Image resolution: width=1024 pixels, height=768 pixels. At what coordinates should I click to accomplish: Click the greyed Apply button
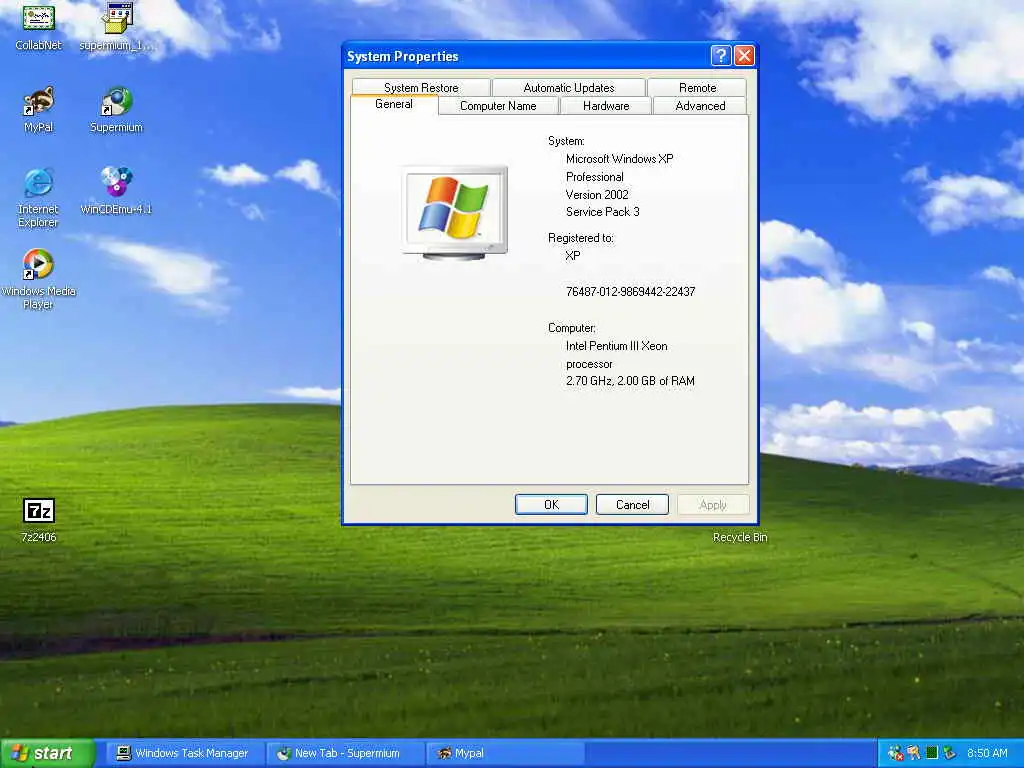pos(712,504)
